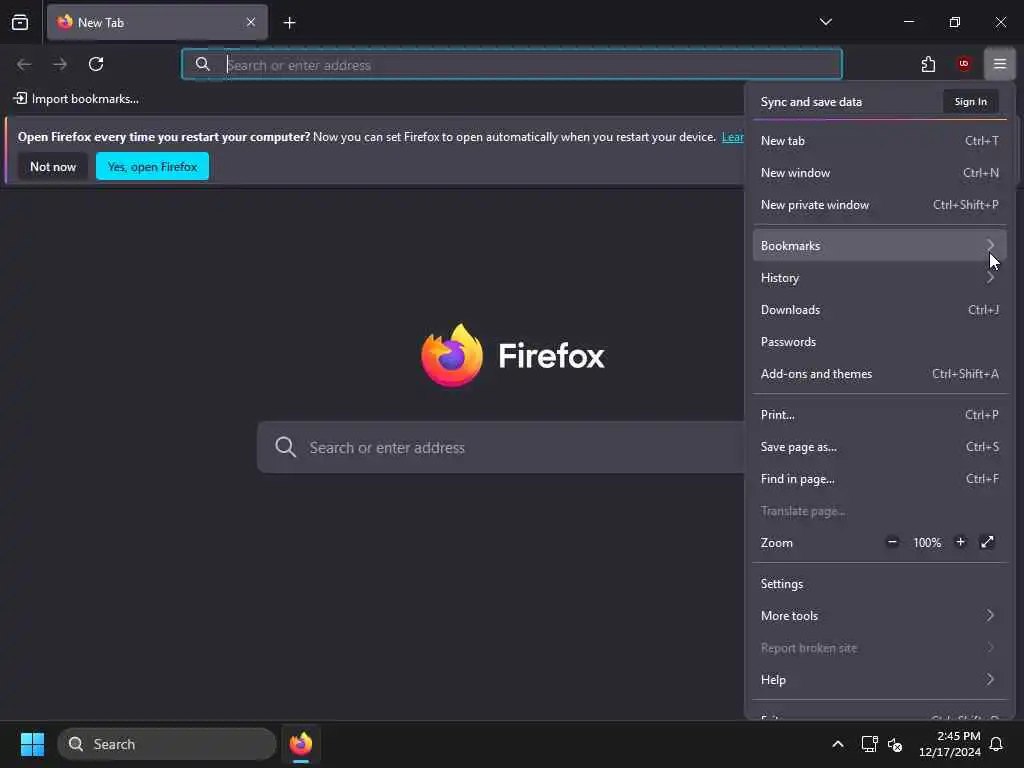The width and height of the screenshot is (1024, 768).
Task: Expand the History submenu
Action: pyautogui.click(x=879, y=278)
